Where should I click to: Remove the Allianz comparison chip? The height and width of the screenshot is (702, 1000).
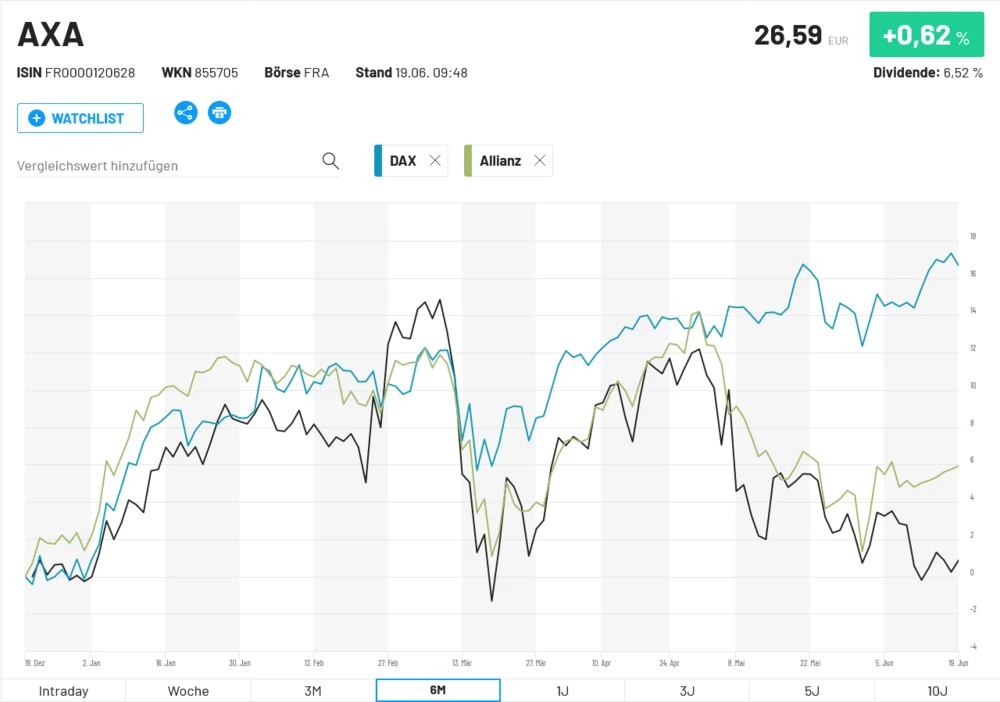click(540, 161)
